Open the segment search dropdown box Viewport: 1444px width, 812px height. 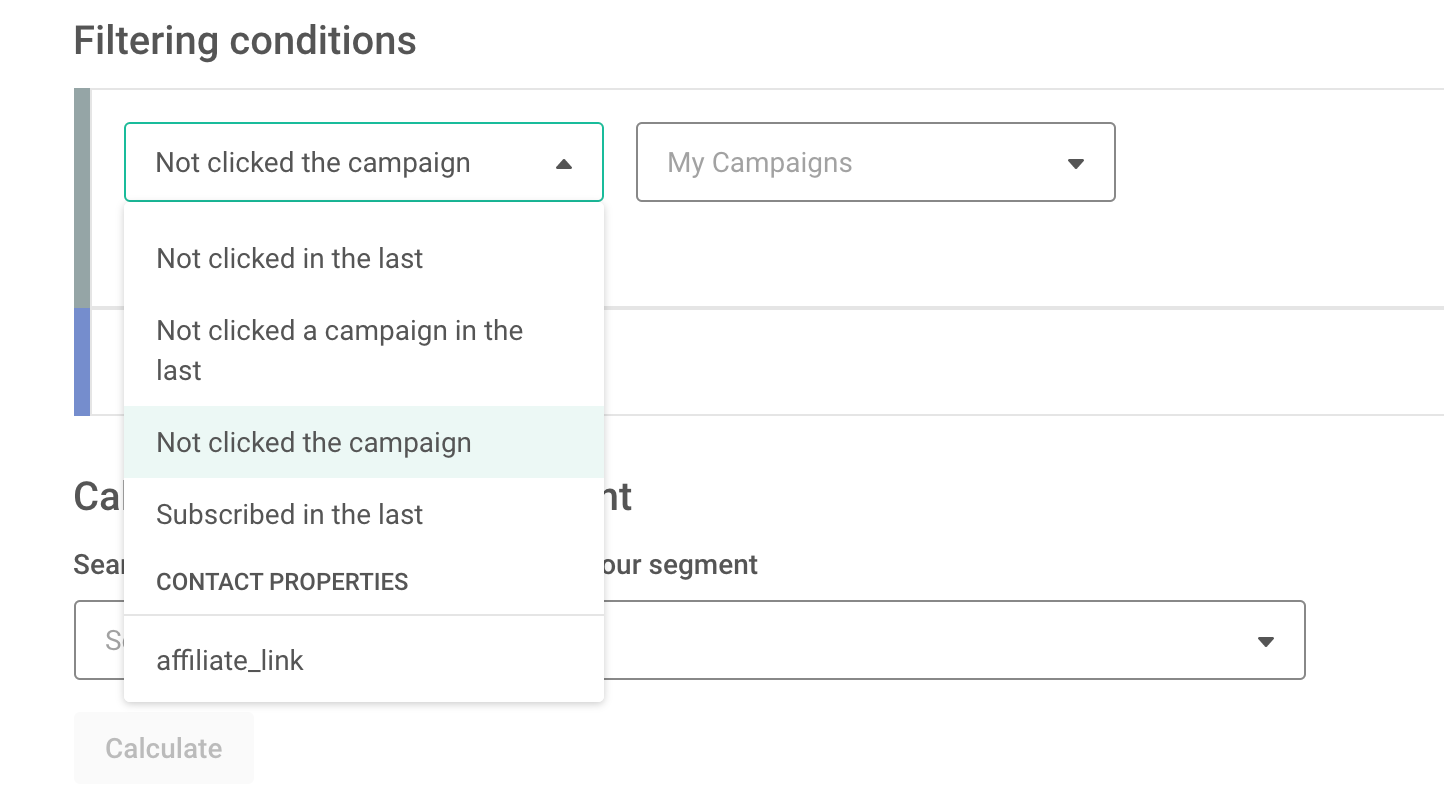tap(690, 640)
